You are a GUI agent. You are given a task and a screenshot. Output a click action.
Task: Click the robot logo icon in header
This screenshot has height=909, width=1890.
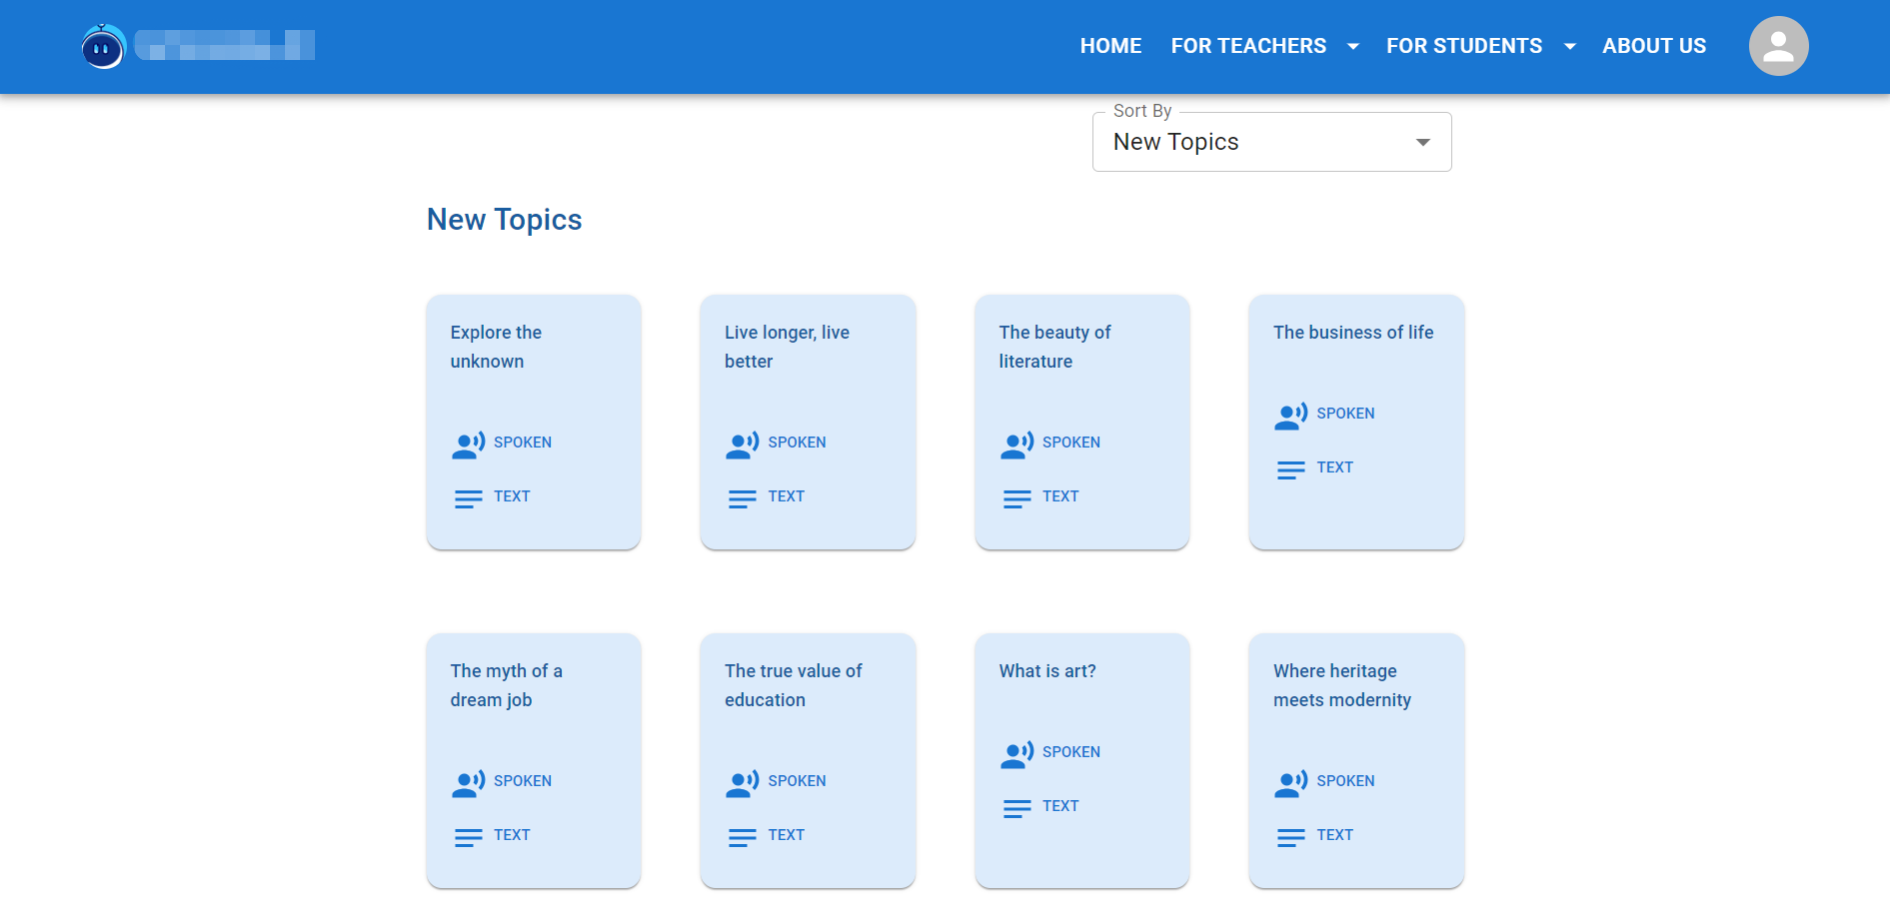(x=103, y=47)
